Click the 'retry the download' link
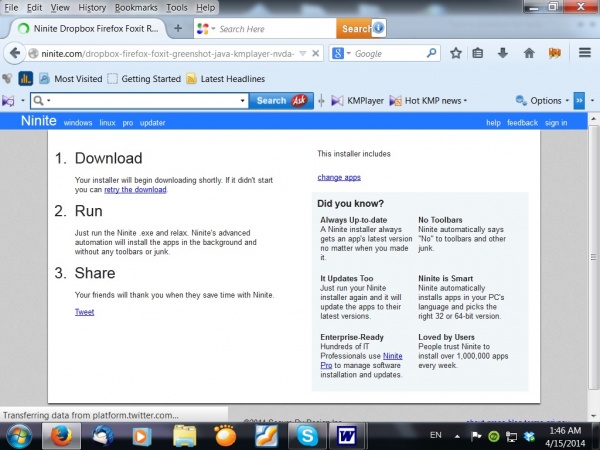The image size is (600, 450). [x=135, y=189]
